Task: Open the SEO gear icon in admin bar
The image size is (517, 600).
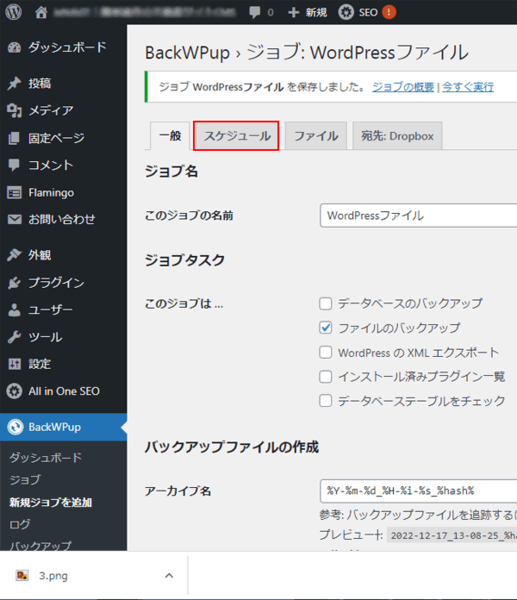Action: pyautogui.click(x=346, y=12)
